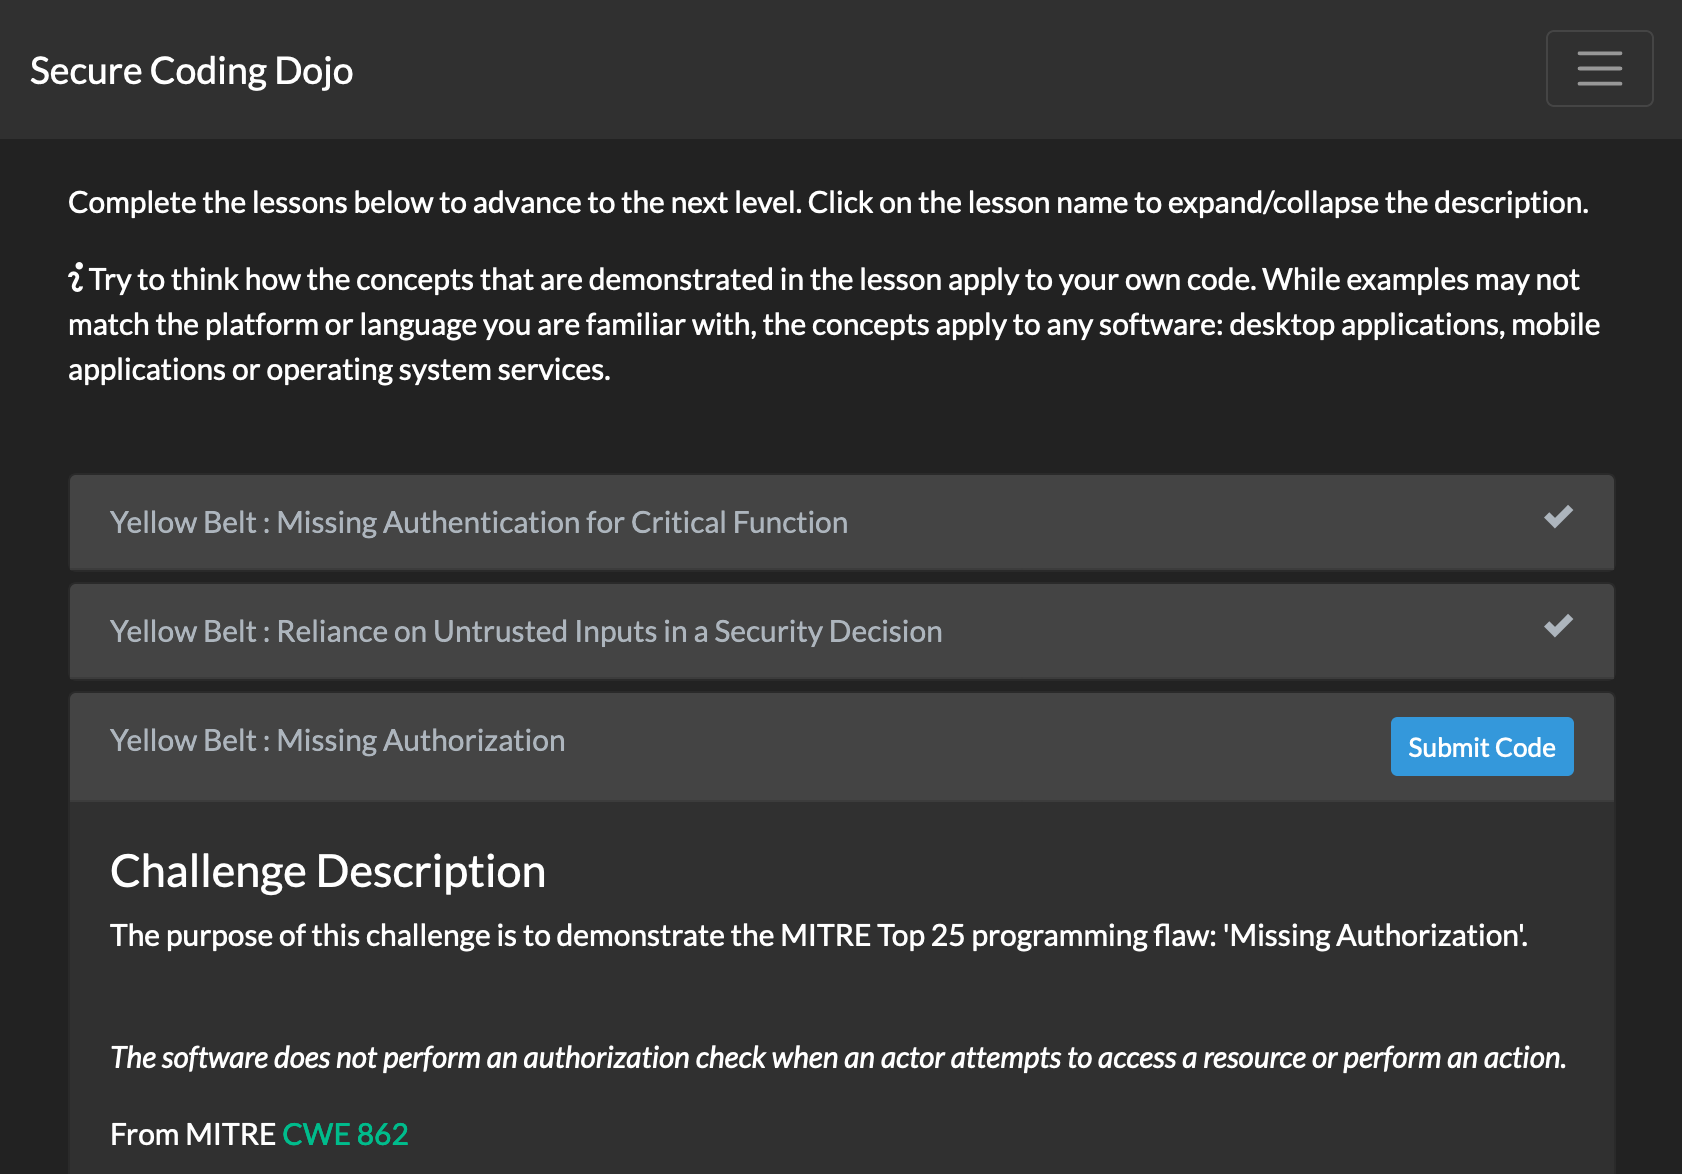Collapse the Missing Authorization lesson
Viewport: 1682px width, 1174px height.
(x=337, y=740)
